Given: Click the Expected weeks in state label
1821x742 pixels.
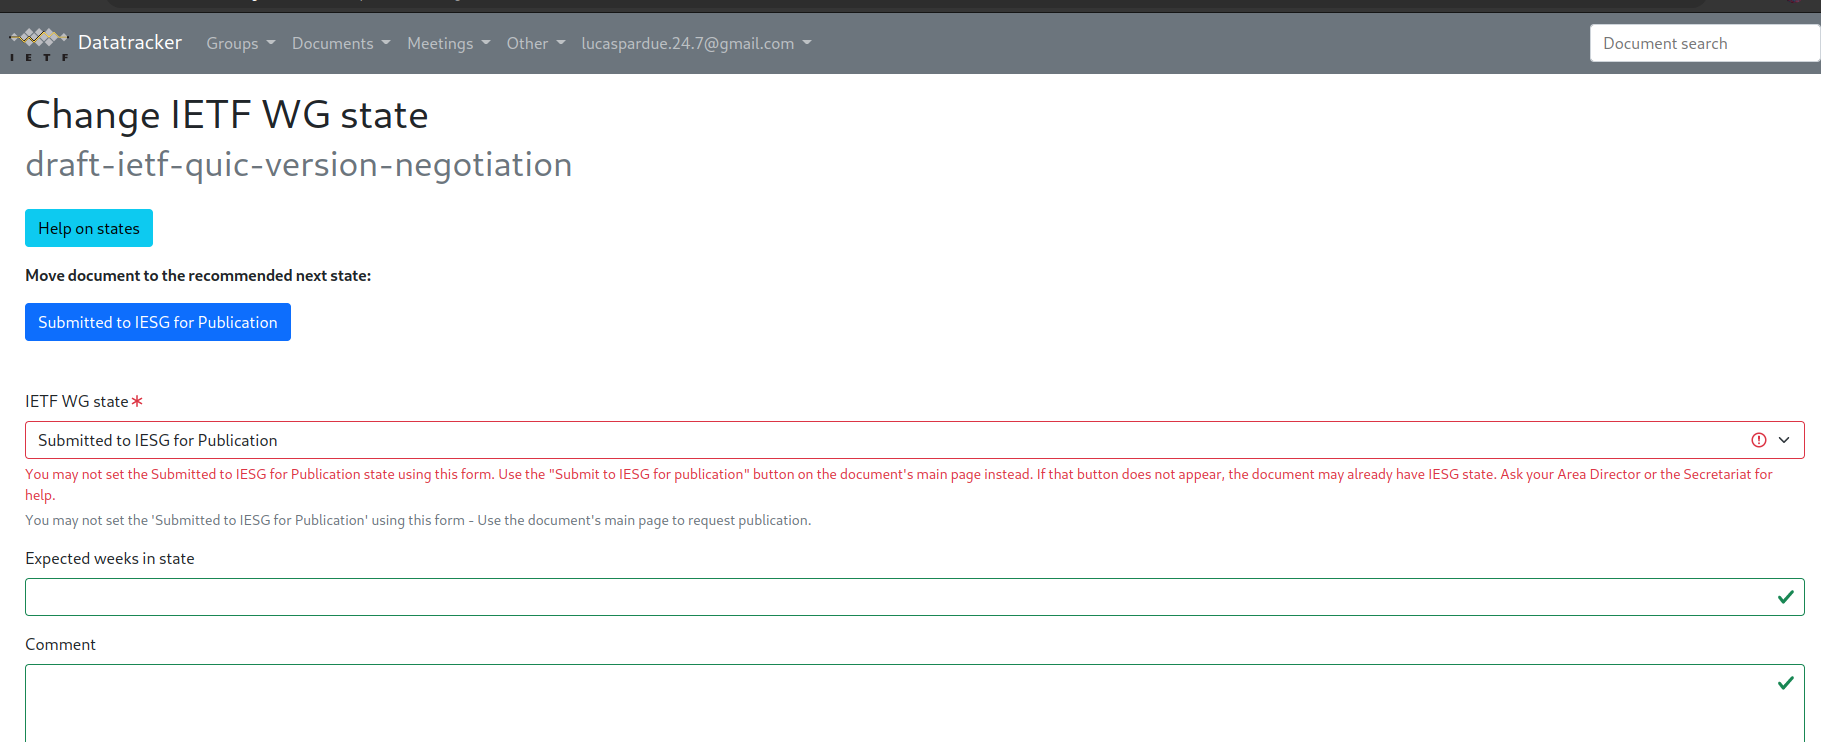Looking at the screenshot, I should tap(110, 558).
